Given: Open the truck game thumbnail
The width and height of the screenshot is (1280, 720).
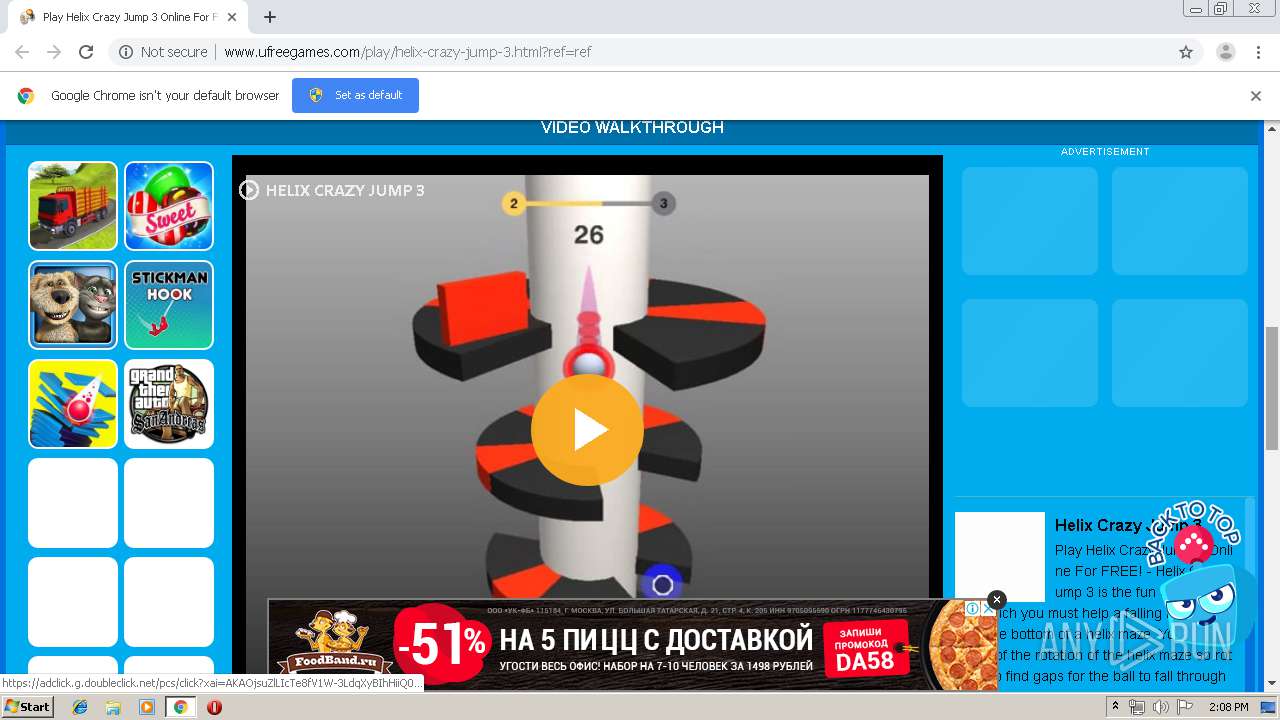Looking at the screenshot, I should [73, 206].
